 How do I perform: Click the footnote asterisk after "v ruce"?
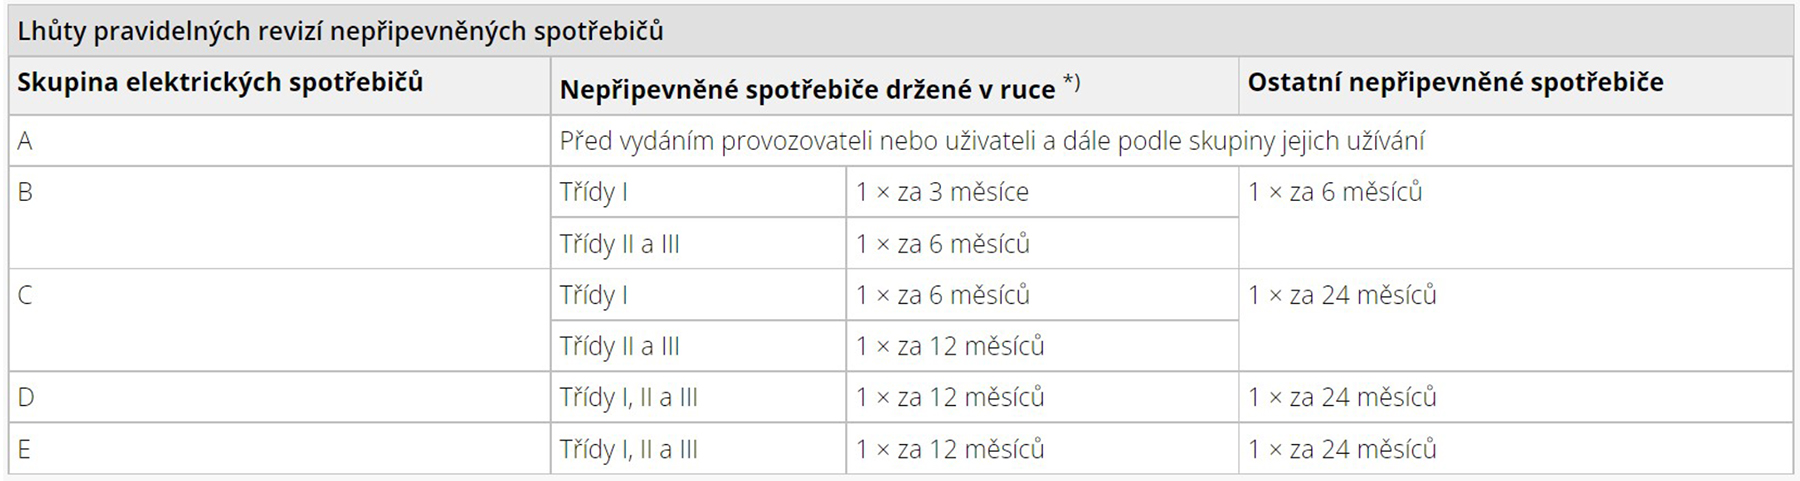[x=1071, y=82]
